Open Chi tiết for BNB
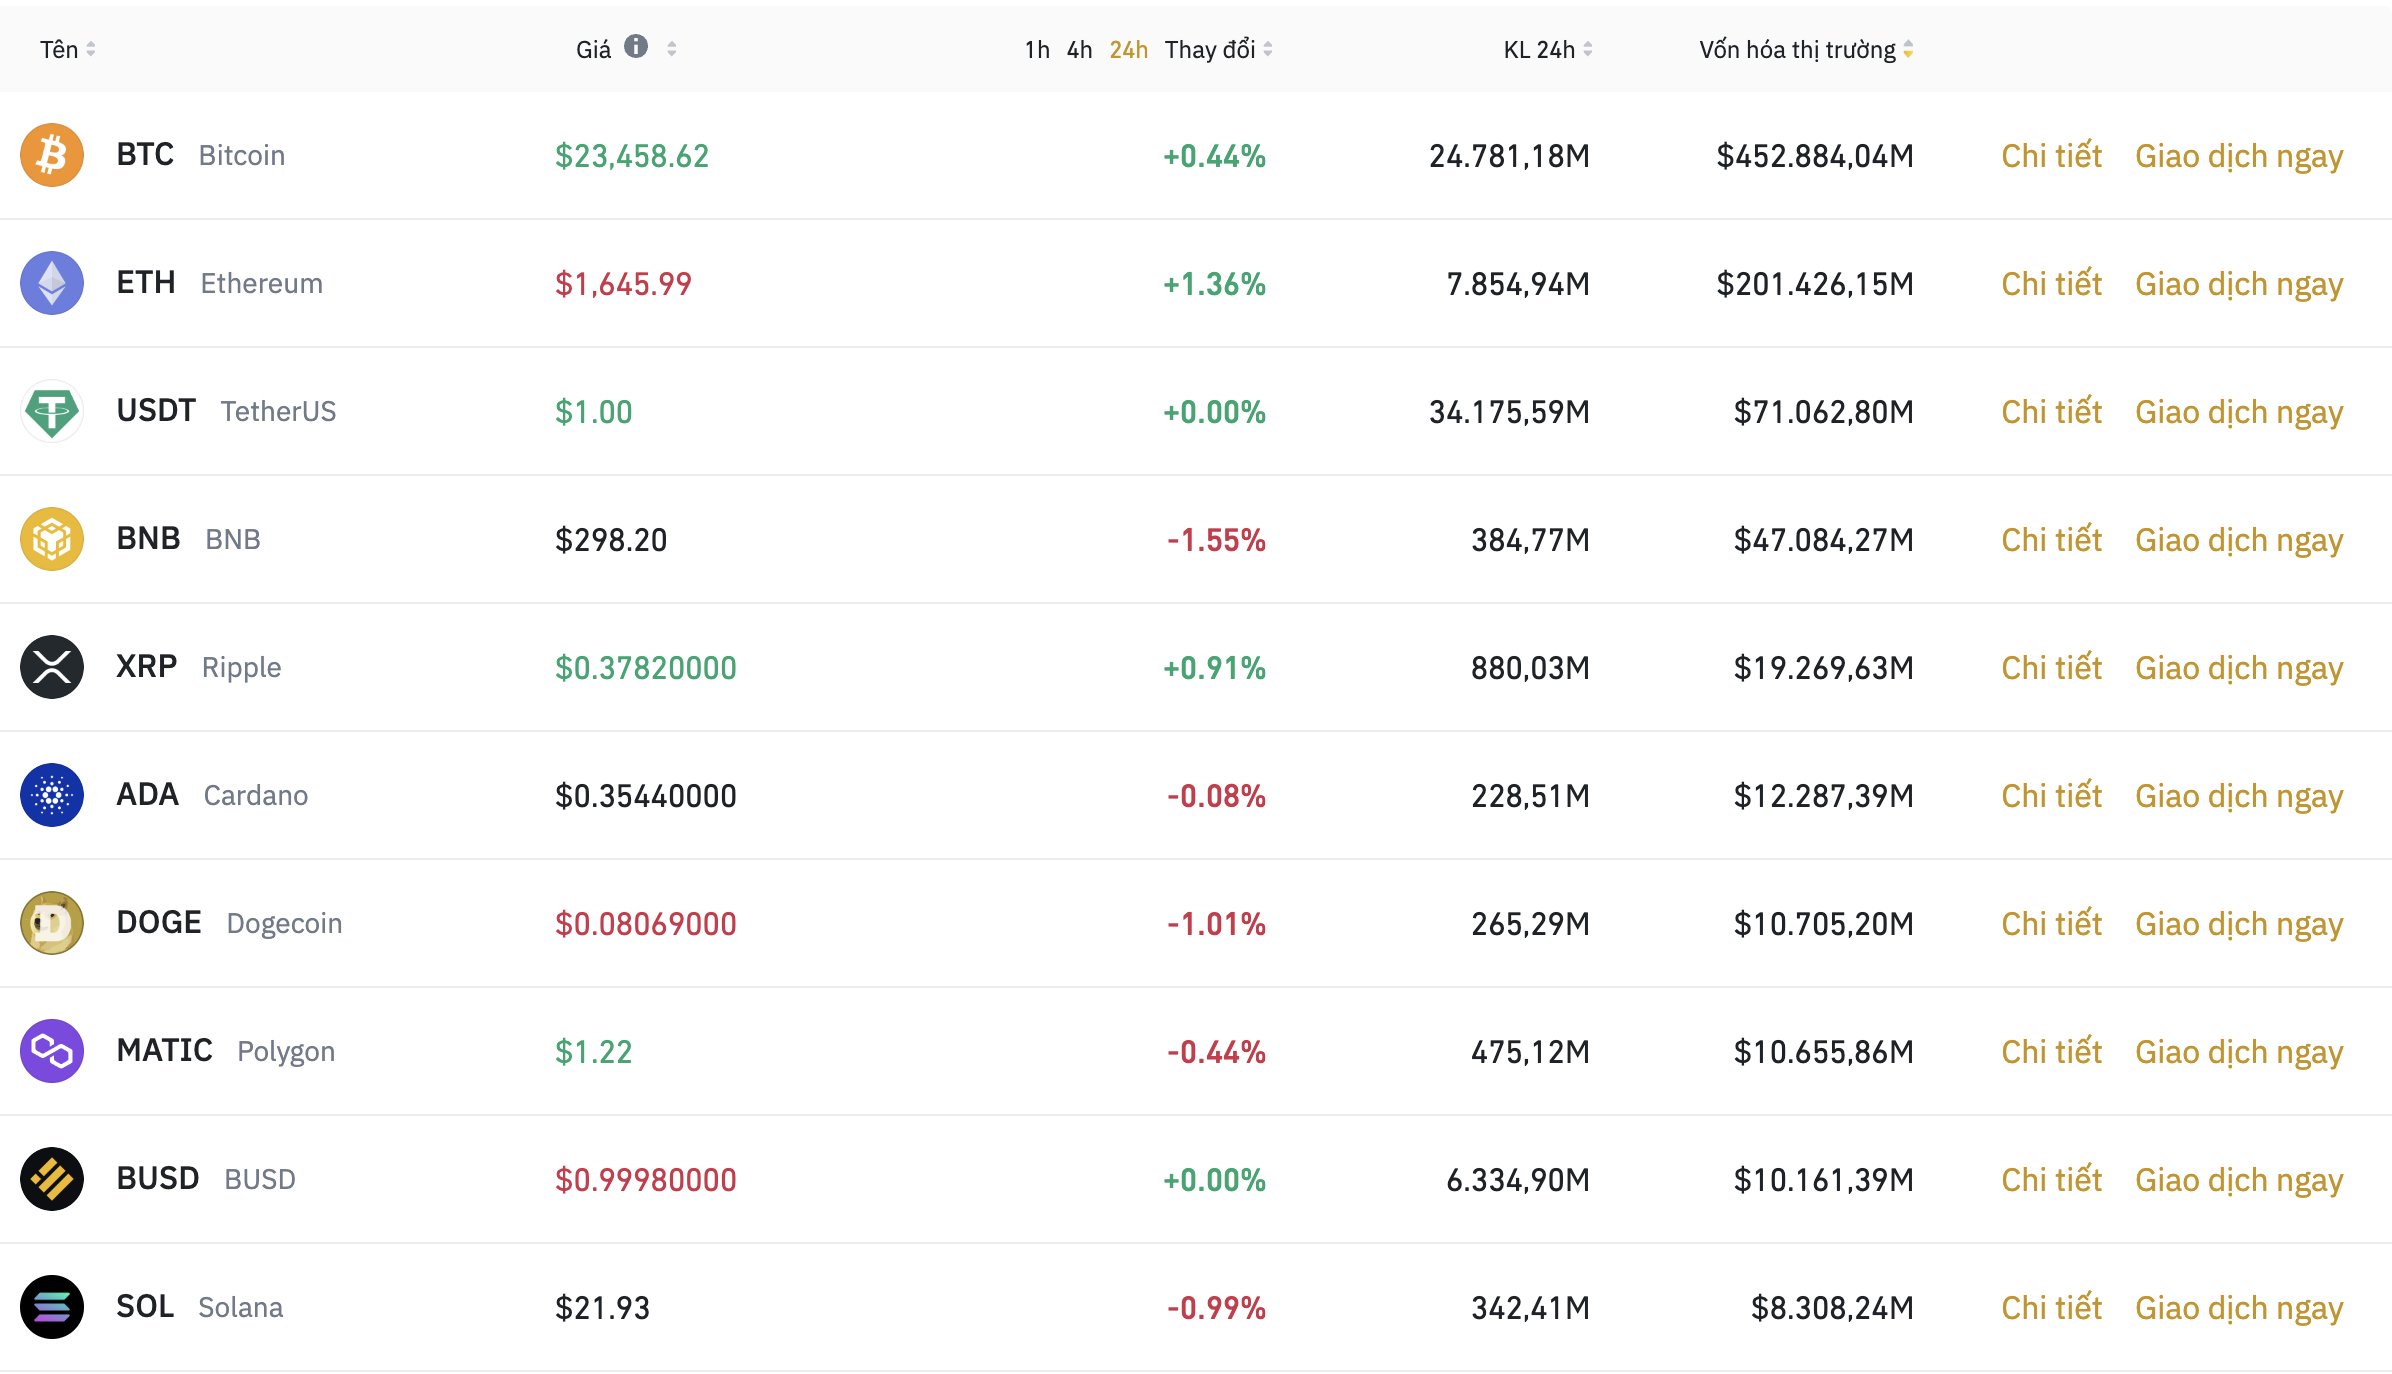Viewport: 2392px width, 1374px height. (x=2051, y=539)
